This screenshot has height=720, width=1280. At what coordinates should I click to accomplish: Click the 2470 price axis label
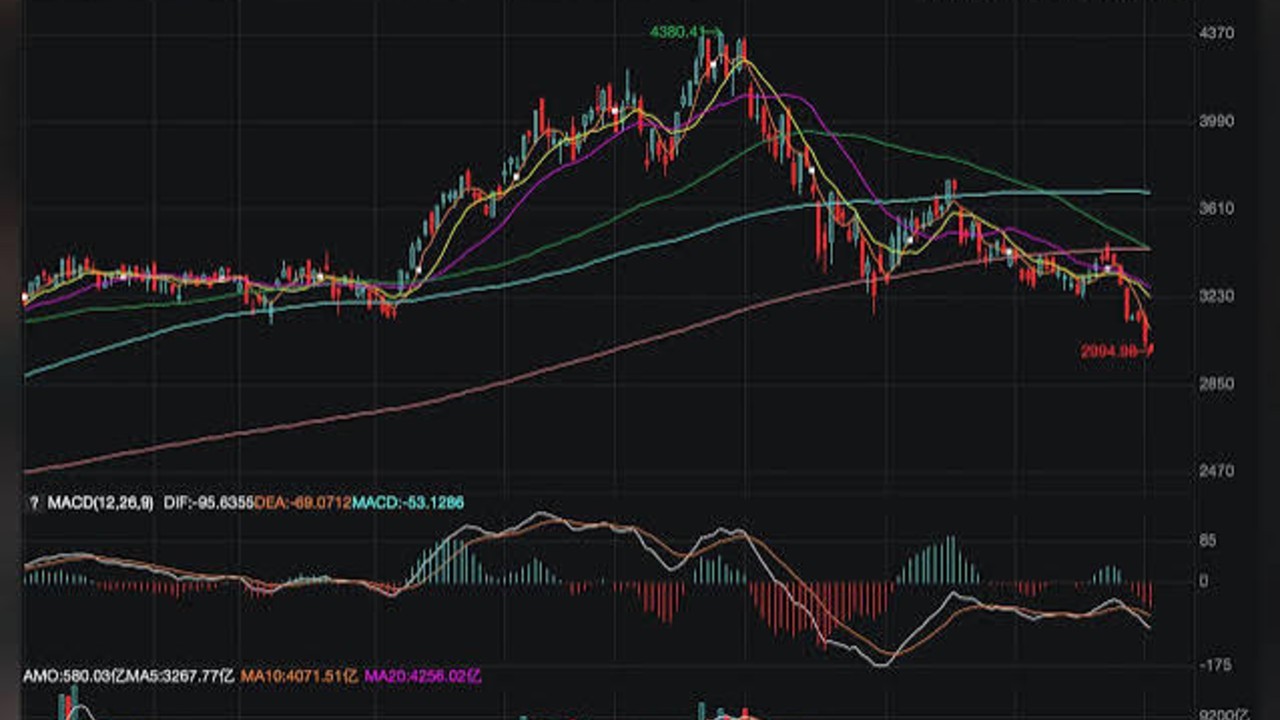click(x=1216, y=471)
